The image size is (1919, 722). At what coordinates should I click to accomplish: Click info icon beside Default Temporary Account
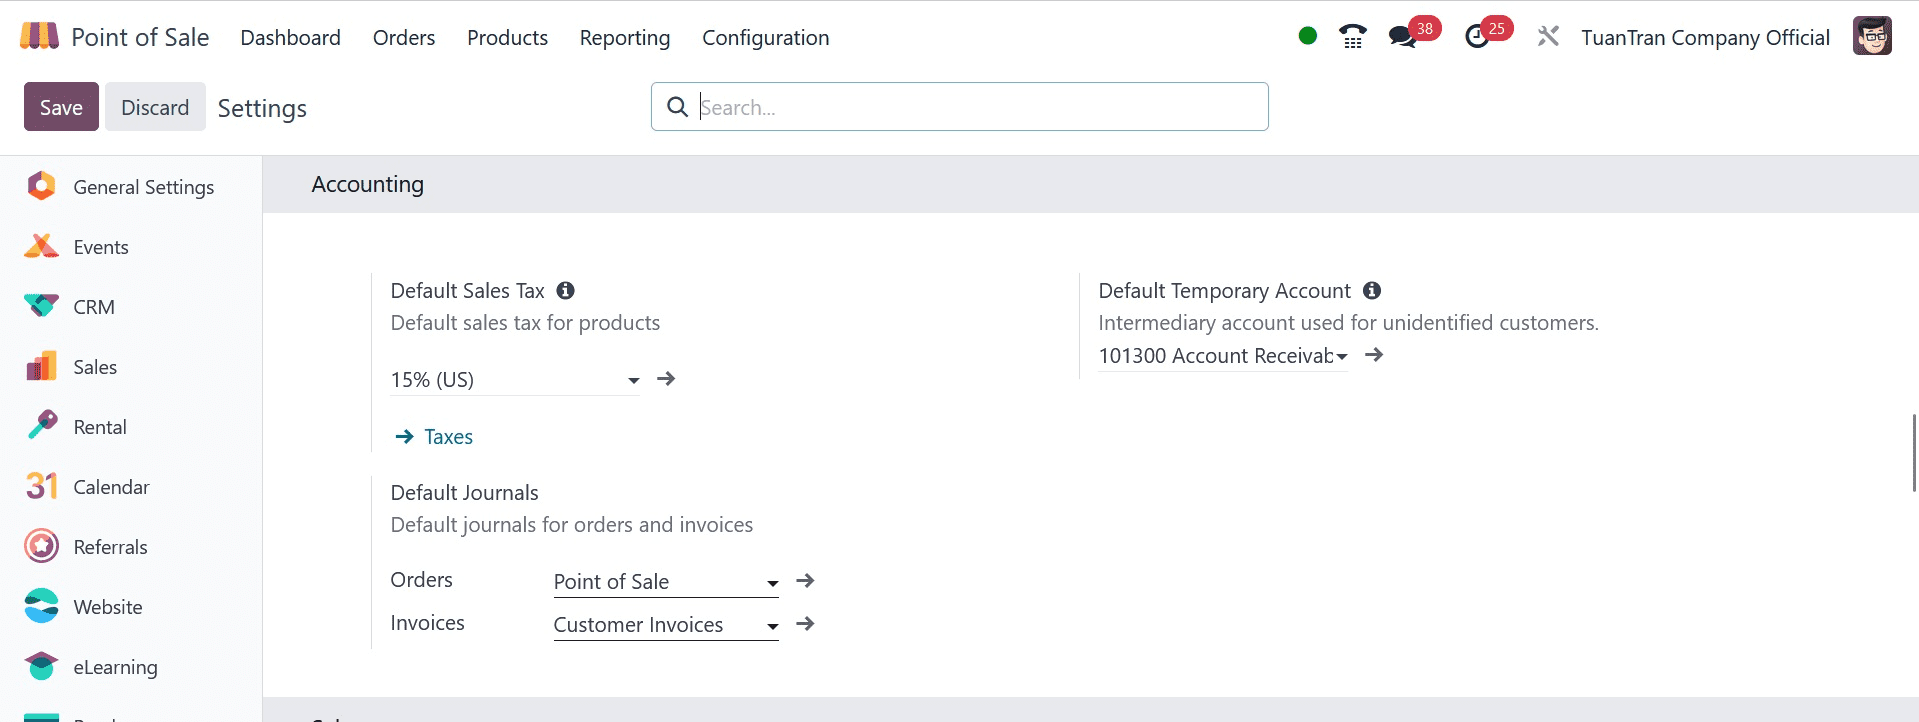point(1372,290)
